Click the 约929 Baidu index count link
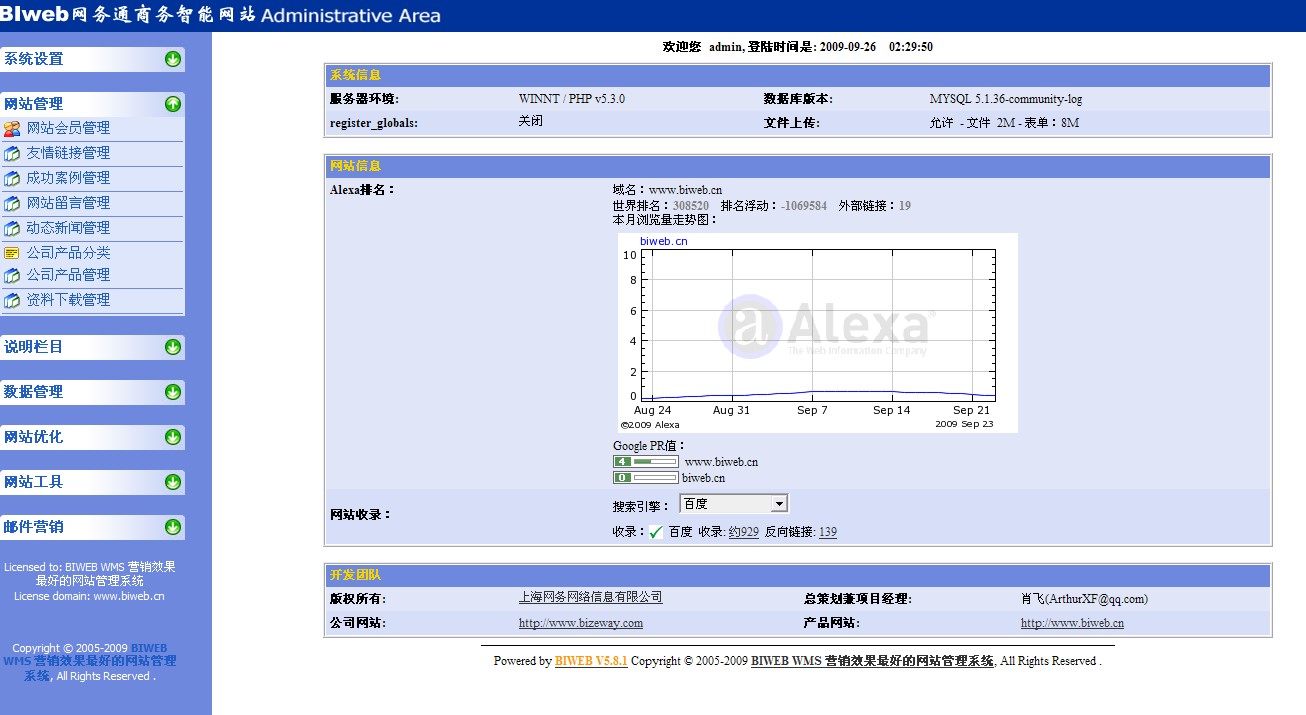The height and width of the screenshot is (715, 1306). pyautogui.click(x=743, y=532)
